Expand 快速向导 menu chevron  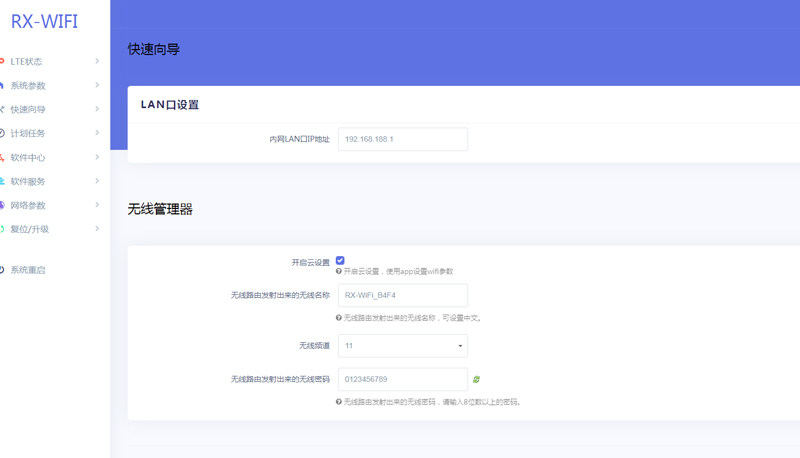pyautogui.click(x=97, y=109)
